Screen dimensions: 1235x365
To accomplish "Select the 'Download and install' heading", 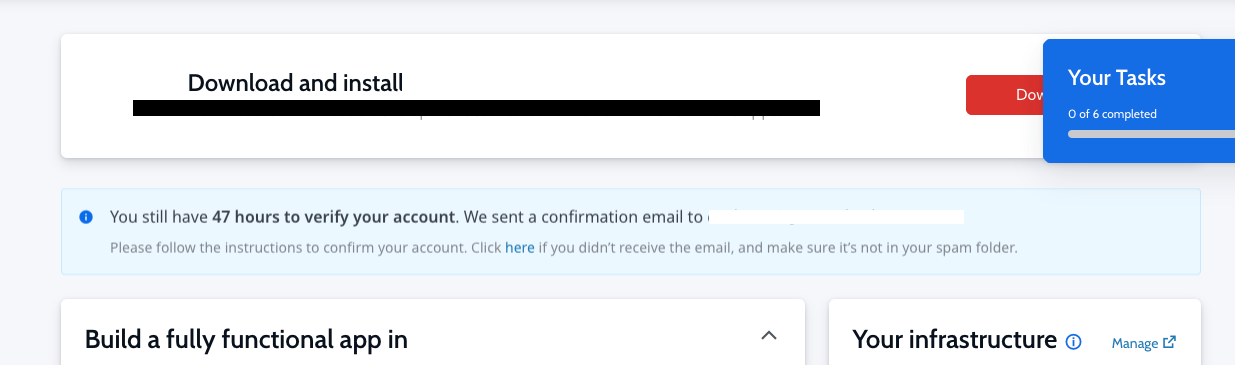I will (x=296, y=83).
